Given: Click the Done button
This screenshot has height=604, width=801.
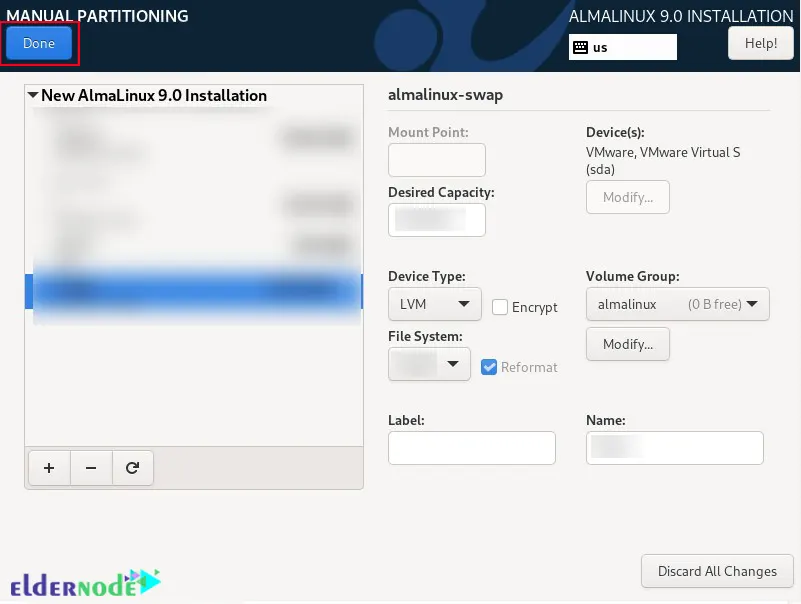Looking at the screenshot, I should pyautogui.click(x=39, y=43).
